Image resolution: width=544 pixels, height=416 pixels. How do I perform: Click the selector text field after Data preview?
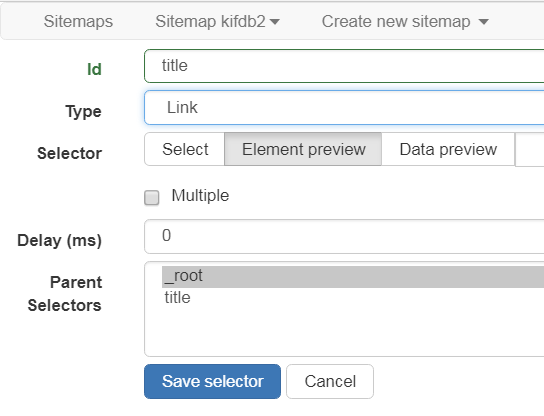point(529,149)
